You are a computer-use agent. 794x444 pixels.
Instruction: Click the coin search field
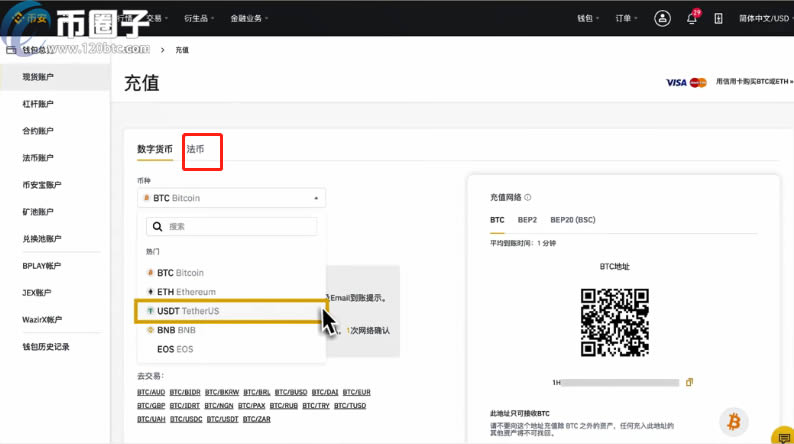231,227
